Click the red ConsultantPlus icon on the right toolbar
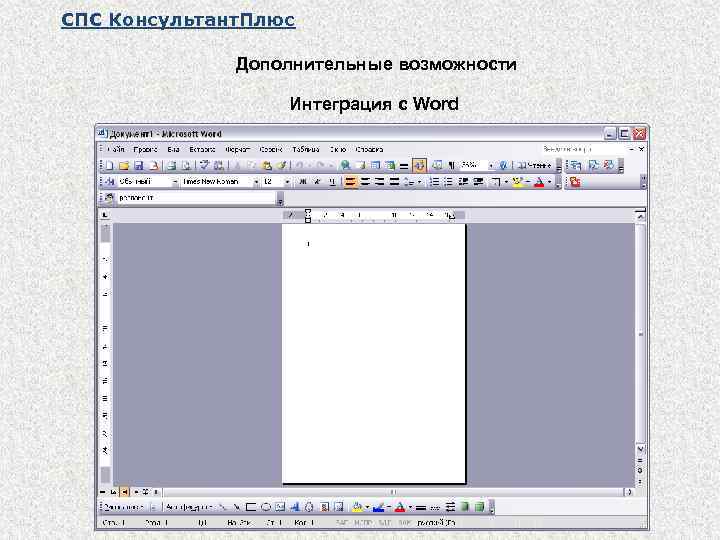 coord(575,182)
